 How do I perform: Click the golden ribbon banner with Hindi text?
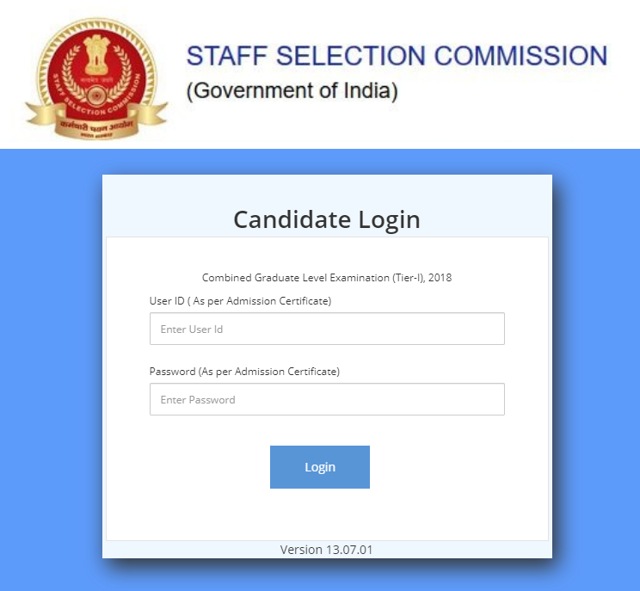tap(97, 122)
